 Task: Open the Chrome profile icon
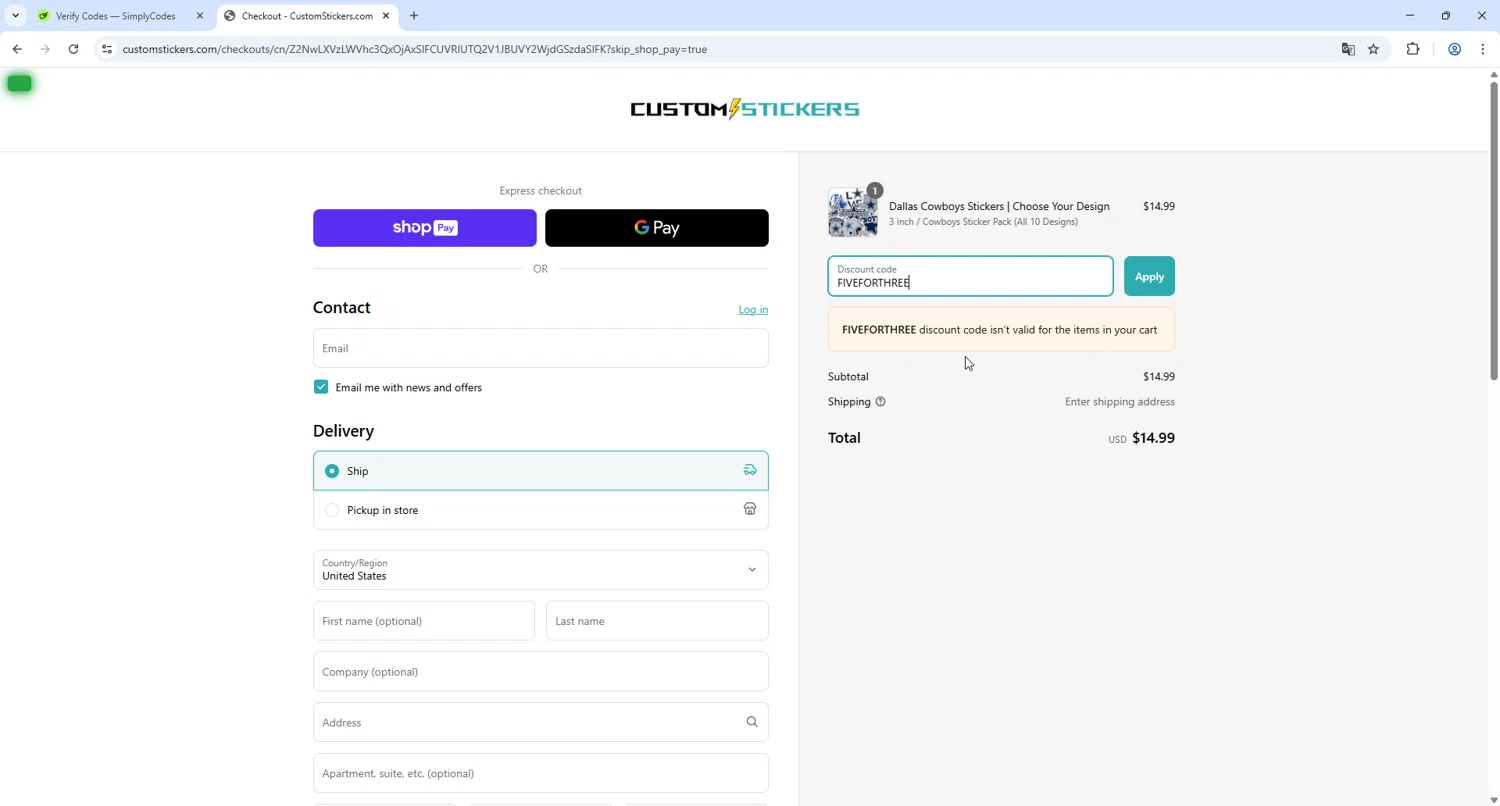(x=1455, y=49)
